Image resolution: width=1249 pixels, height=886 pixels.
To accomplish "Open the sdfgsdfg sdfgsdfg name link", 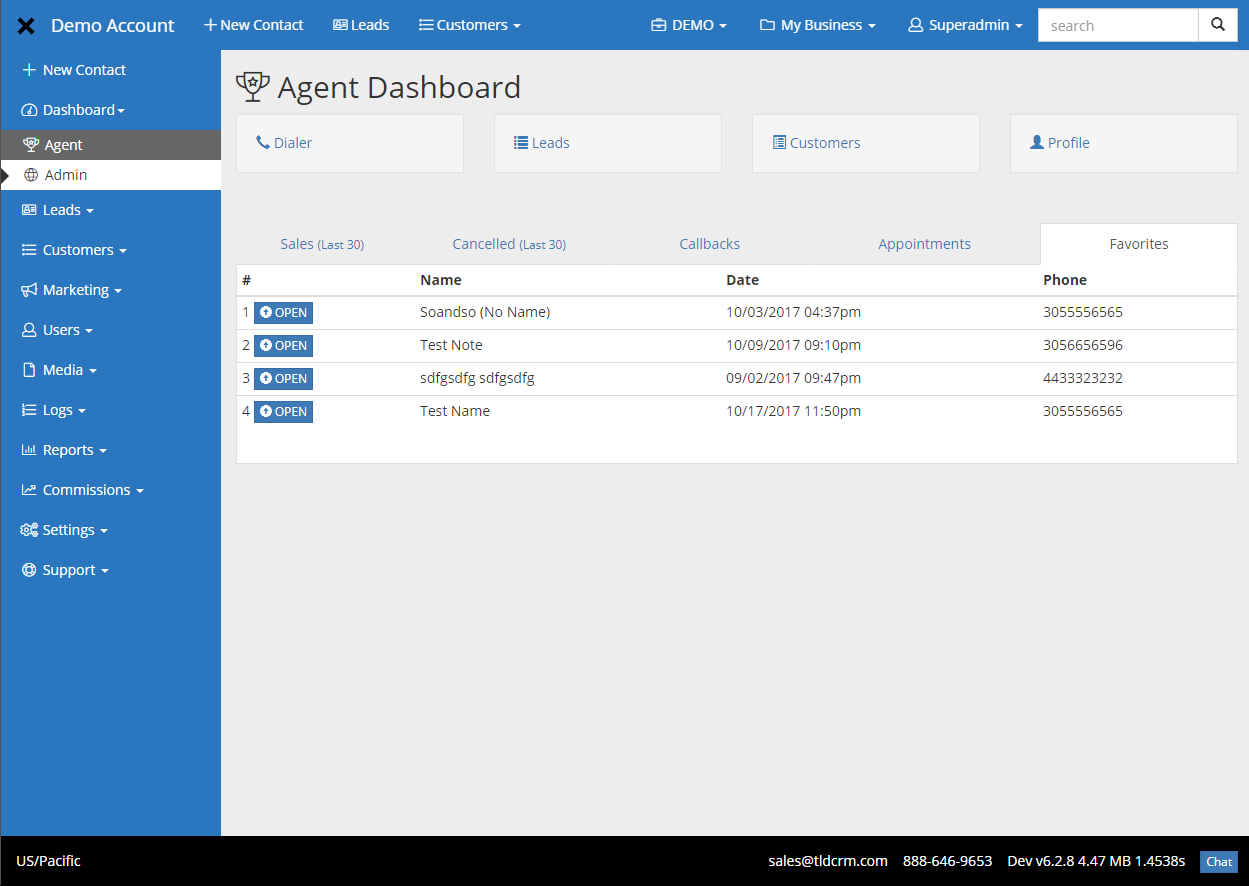I will pos(477,378).
